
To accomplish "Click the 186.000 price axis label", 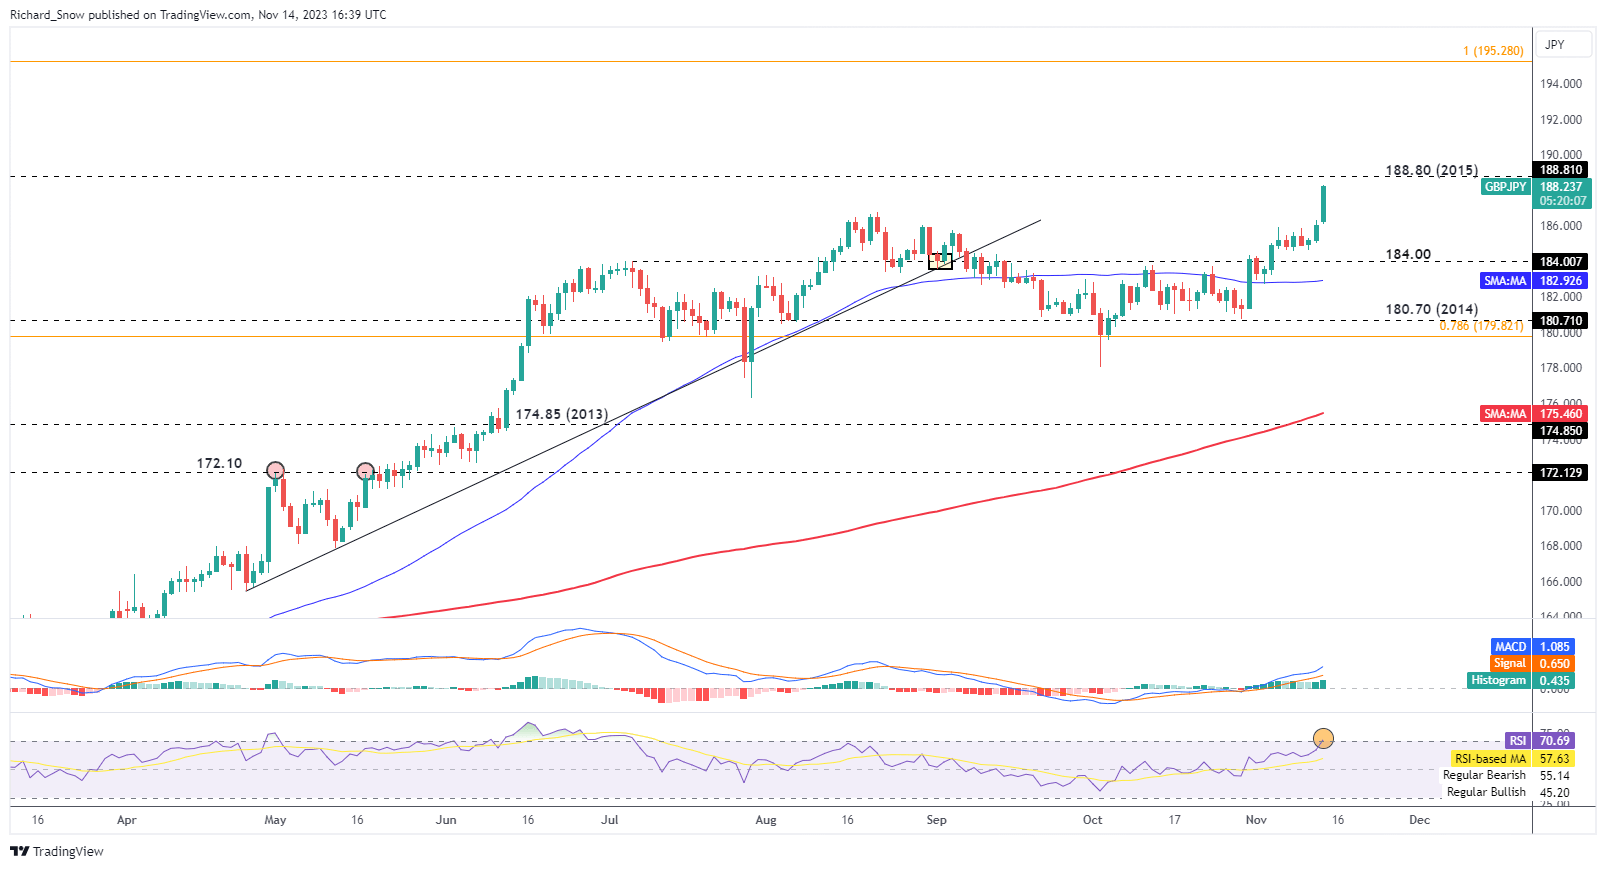I will pos(1561,226).
